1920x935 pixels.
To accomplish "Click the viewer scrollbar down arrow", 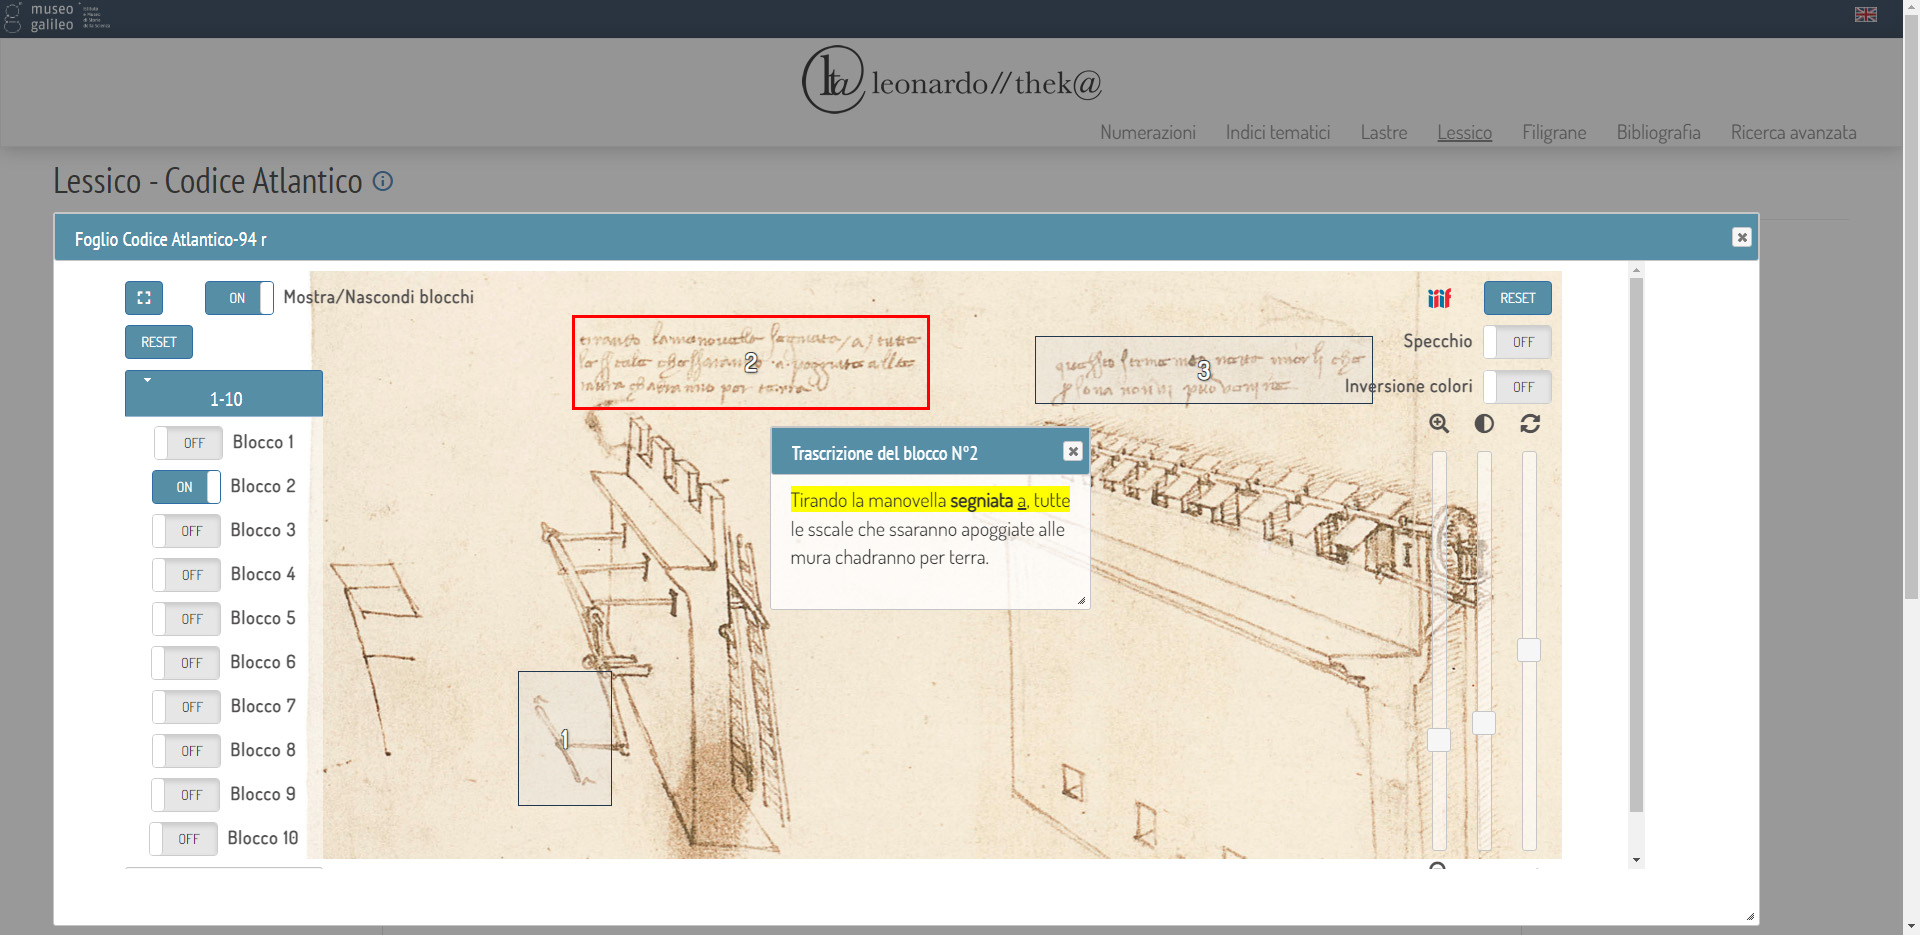I will (1636, 860).
